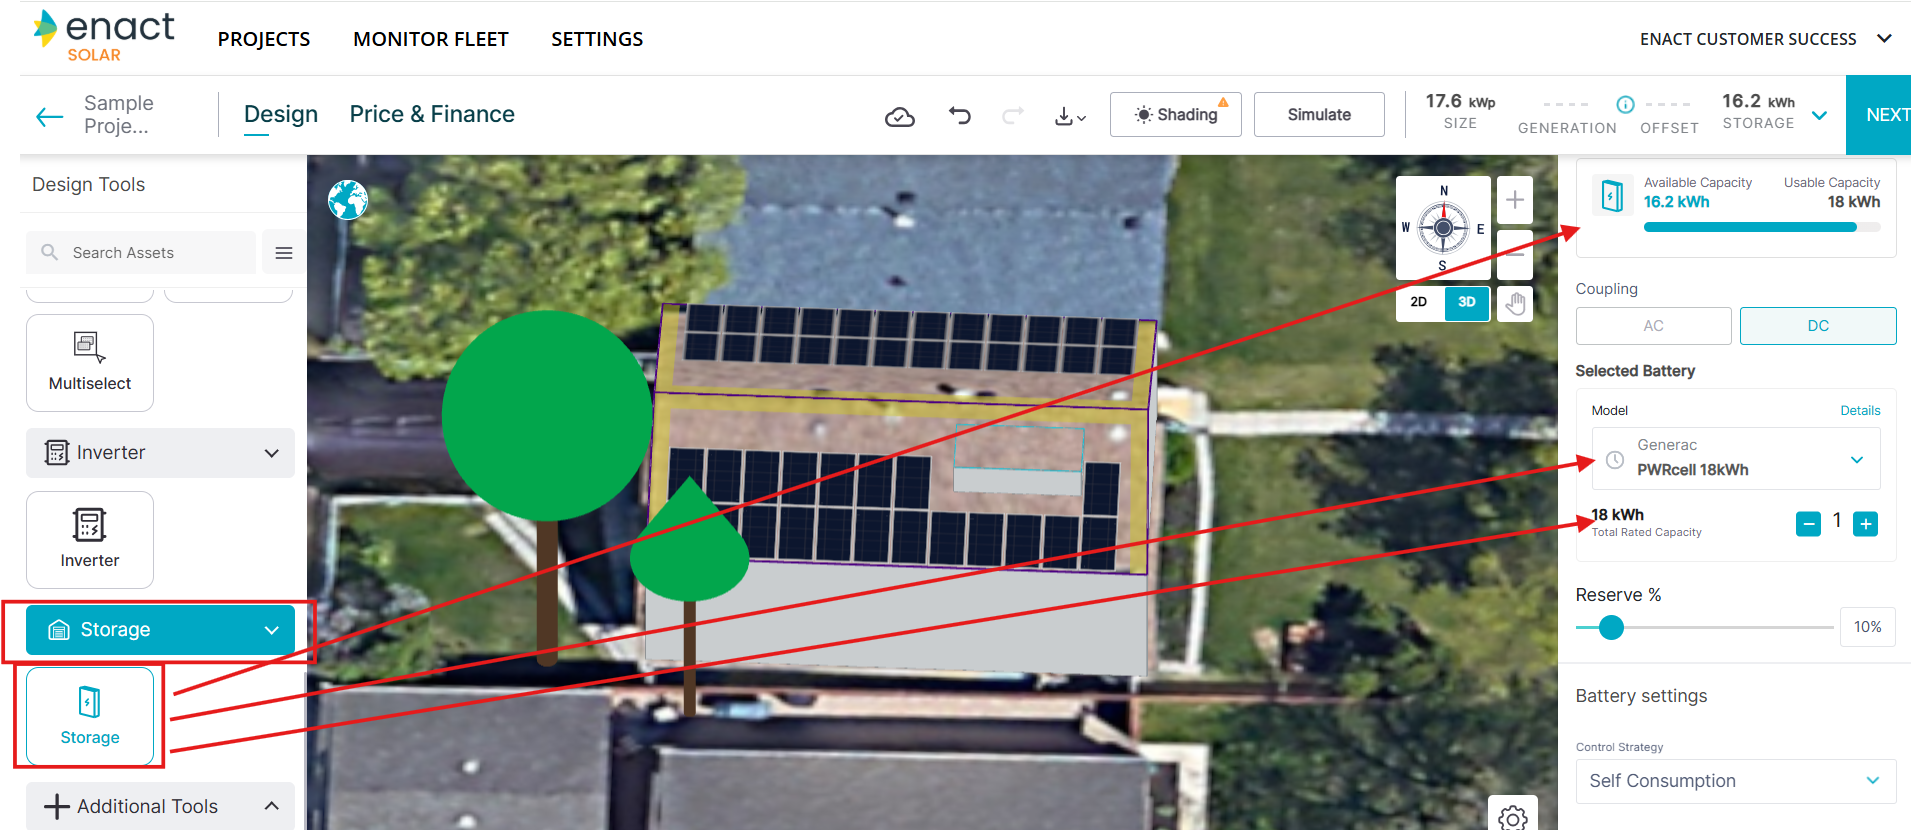The height and width of the screenshot is (830, 1911).
Task: Switch map view to 3D
Action: [x=1466, y=302]
